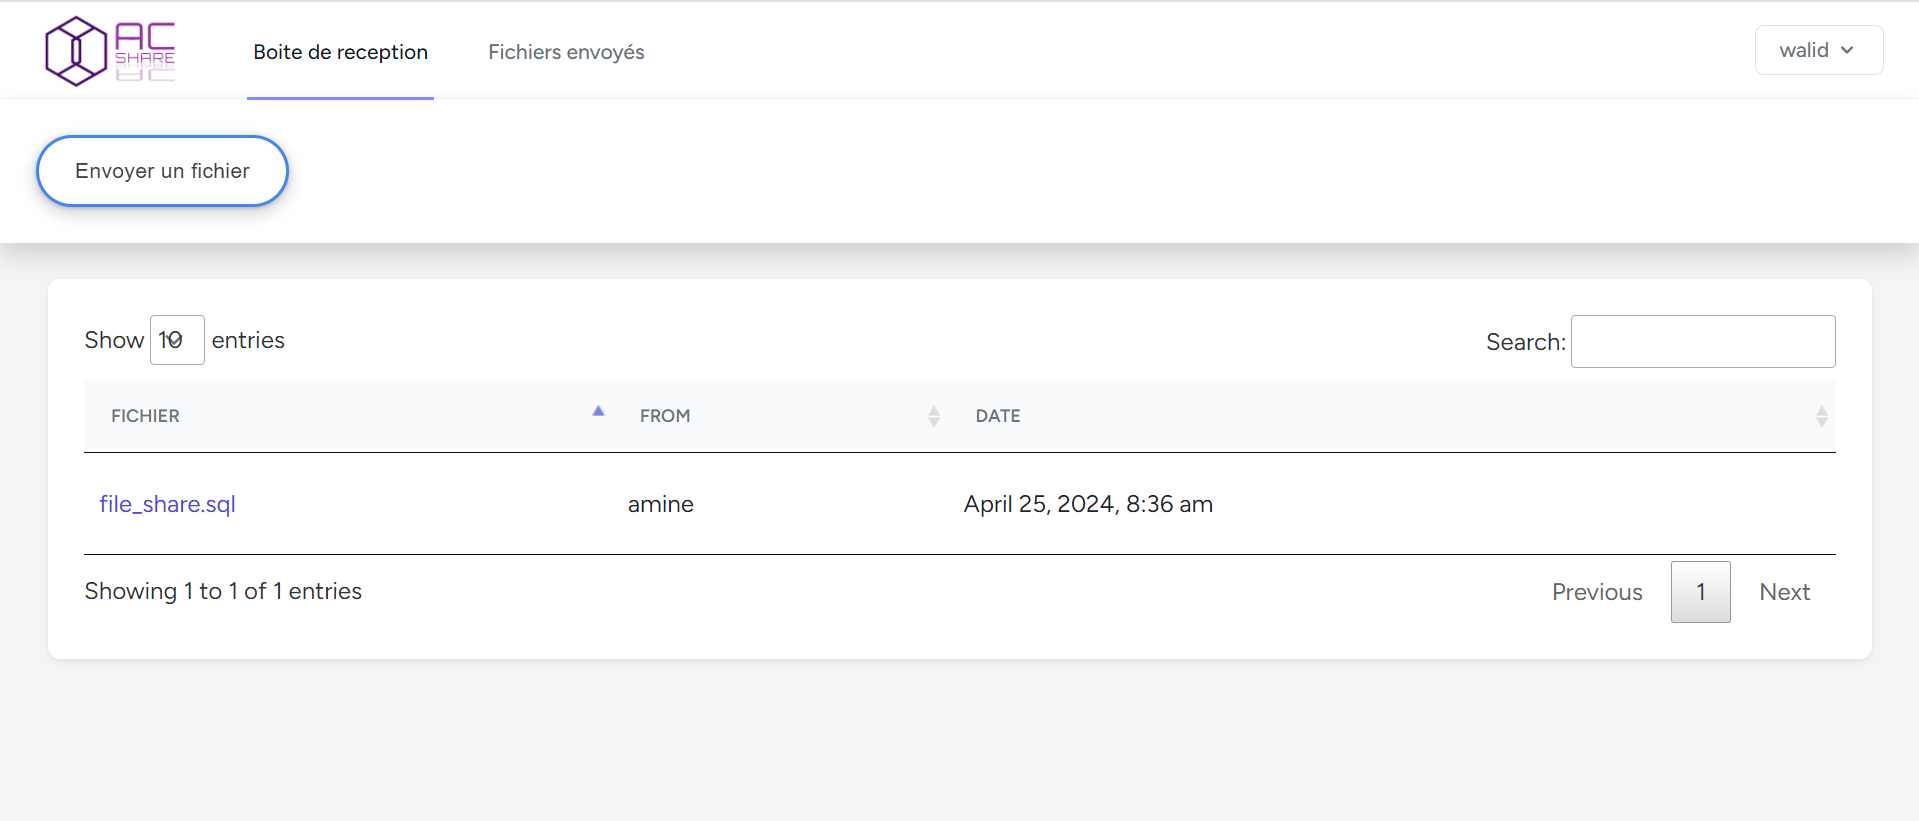Click the AC Share logo
Image resolution: width=1919 pixels, height=821 pixels.
tap(110, 51)
